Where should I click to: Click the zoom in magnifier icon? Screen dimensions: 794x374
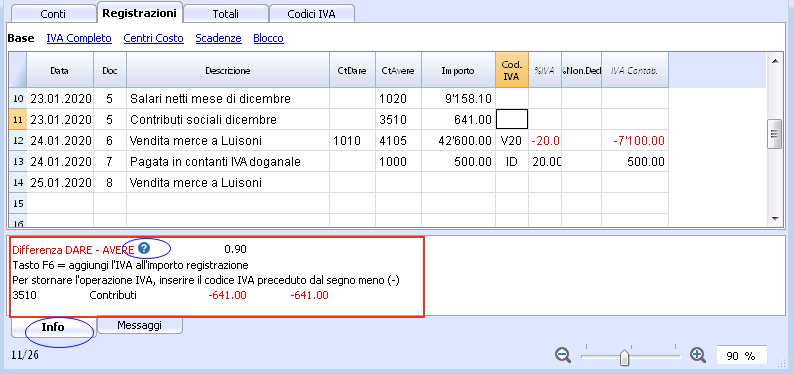coord(698,355)
